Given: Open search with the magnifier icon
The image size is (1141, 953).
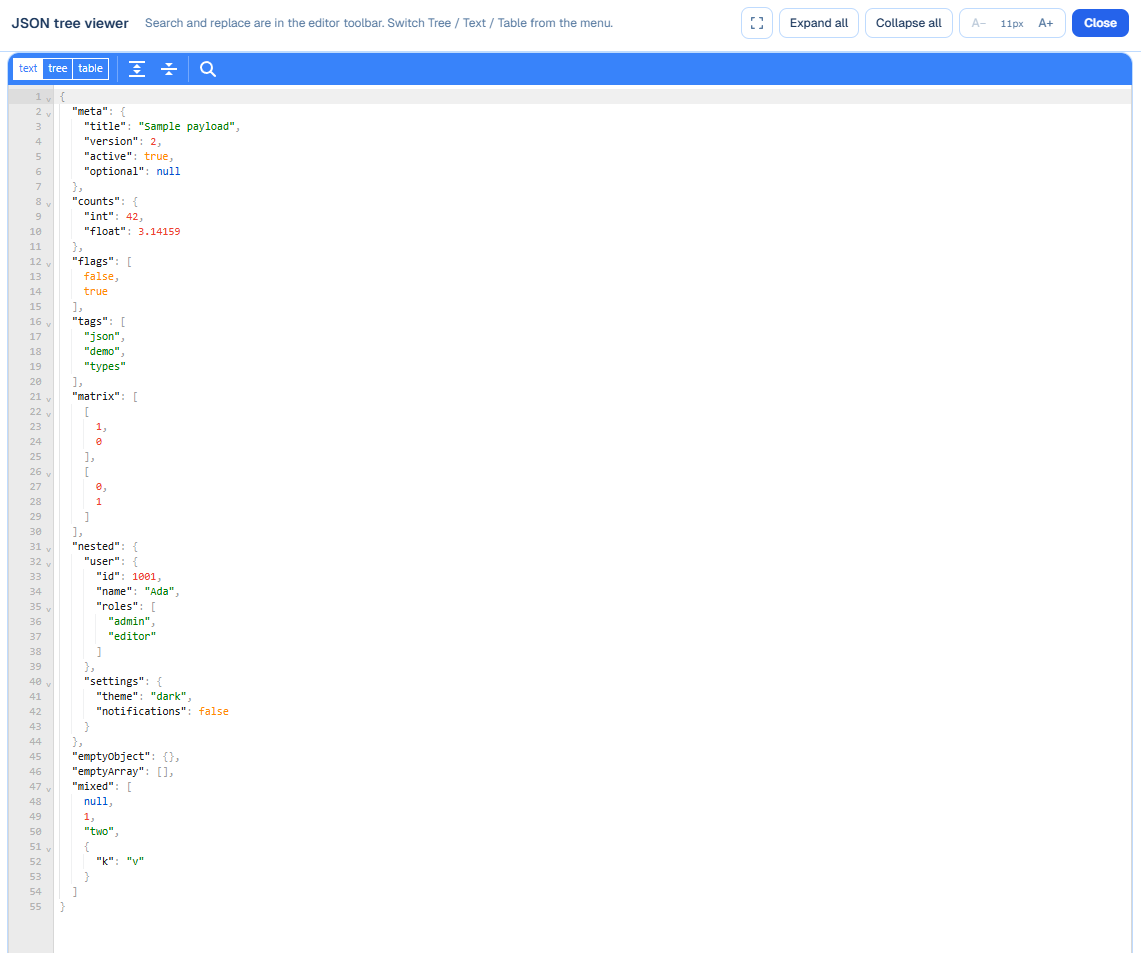Looking at the screenshot, I should (207, 69).
